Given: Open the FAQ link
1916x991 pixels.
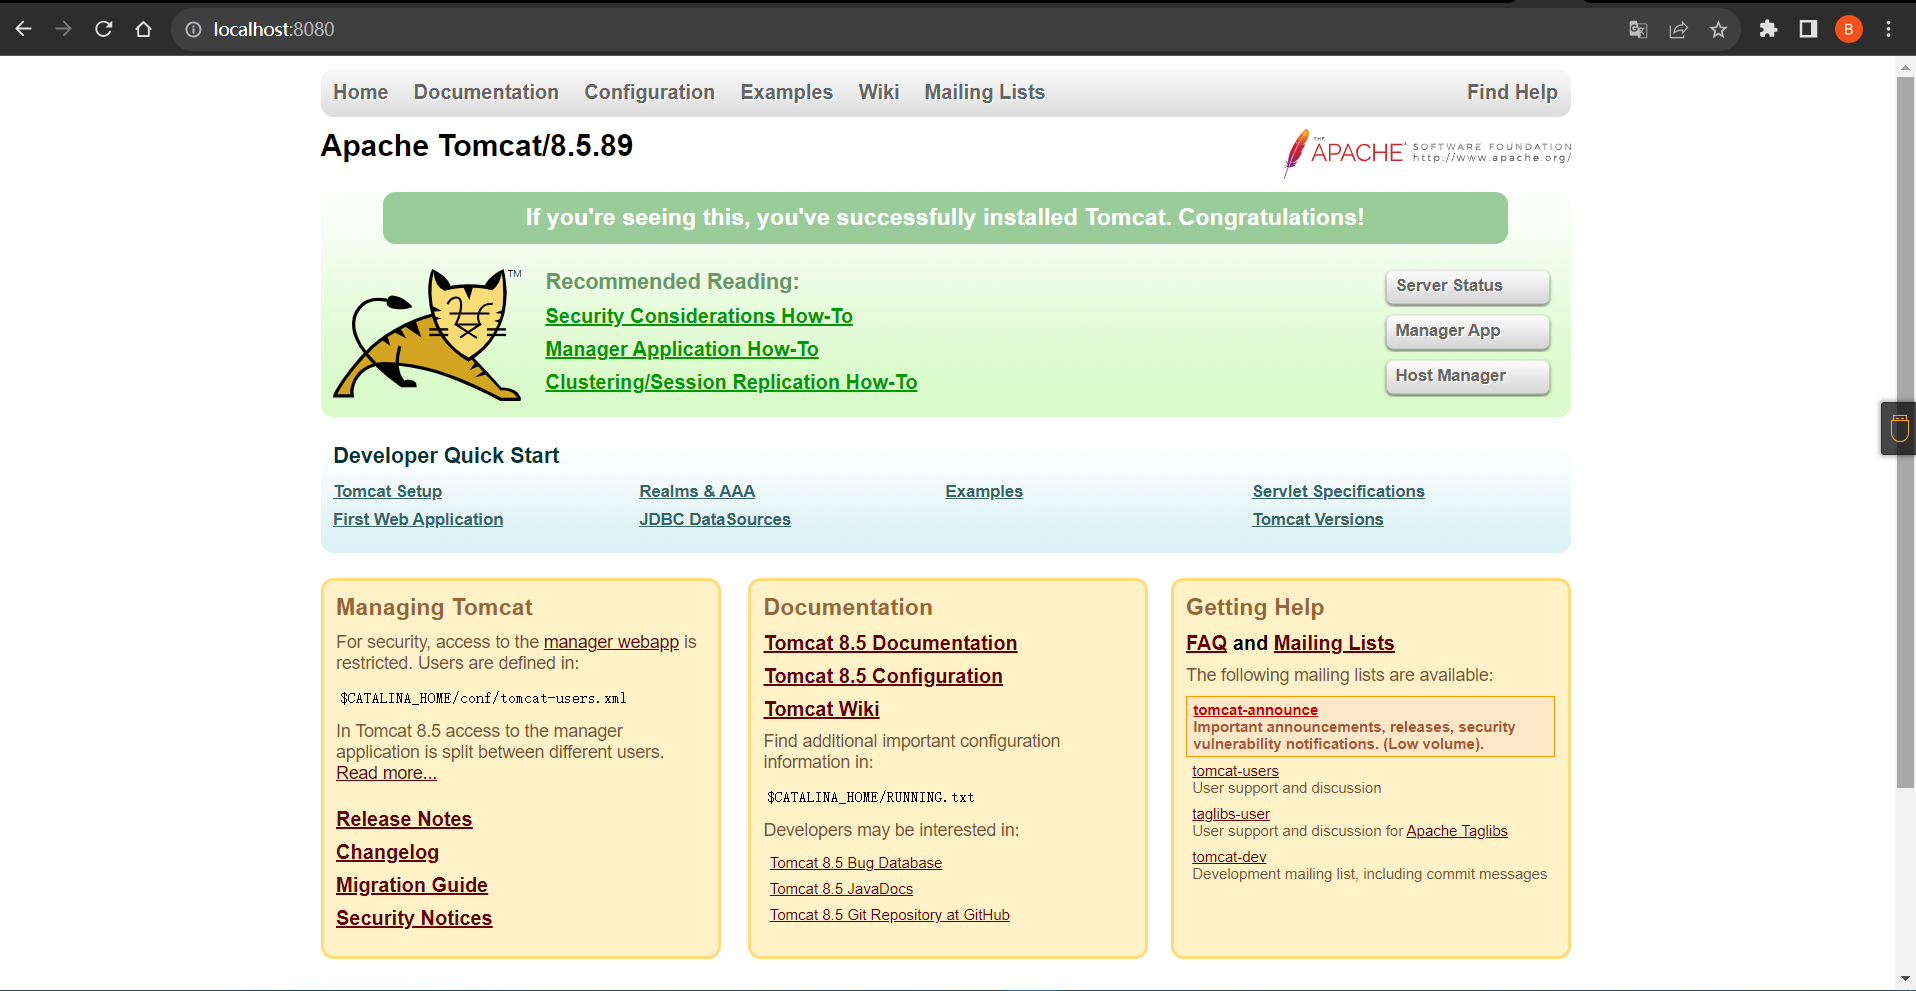Looking at the screenshot, I should 1206,643.
